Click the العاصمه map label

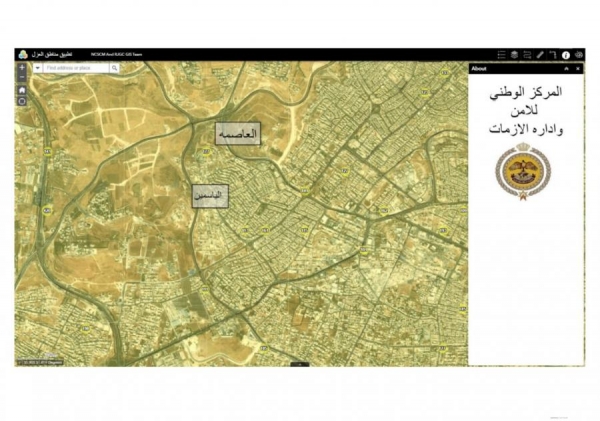click(x=238, y=134)
